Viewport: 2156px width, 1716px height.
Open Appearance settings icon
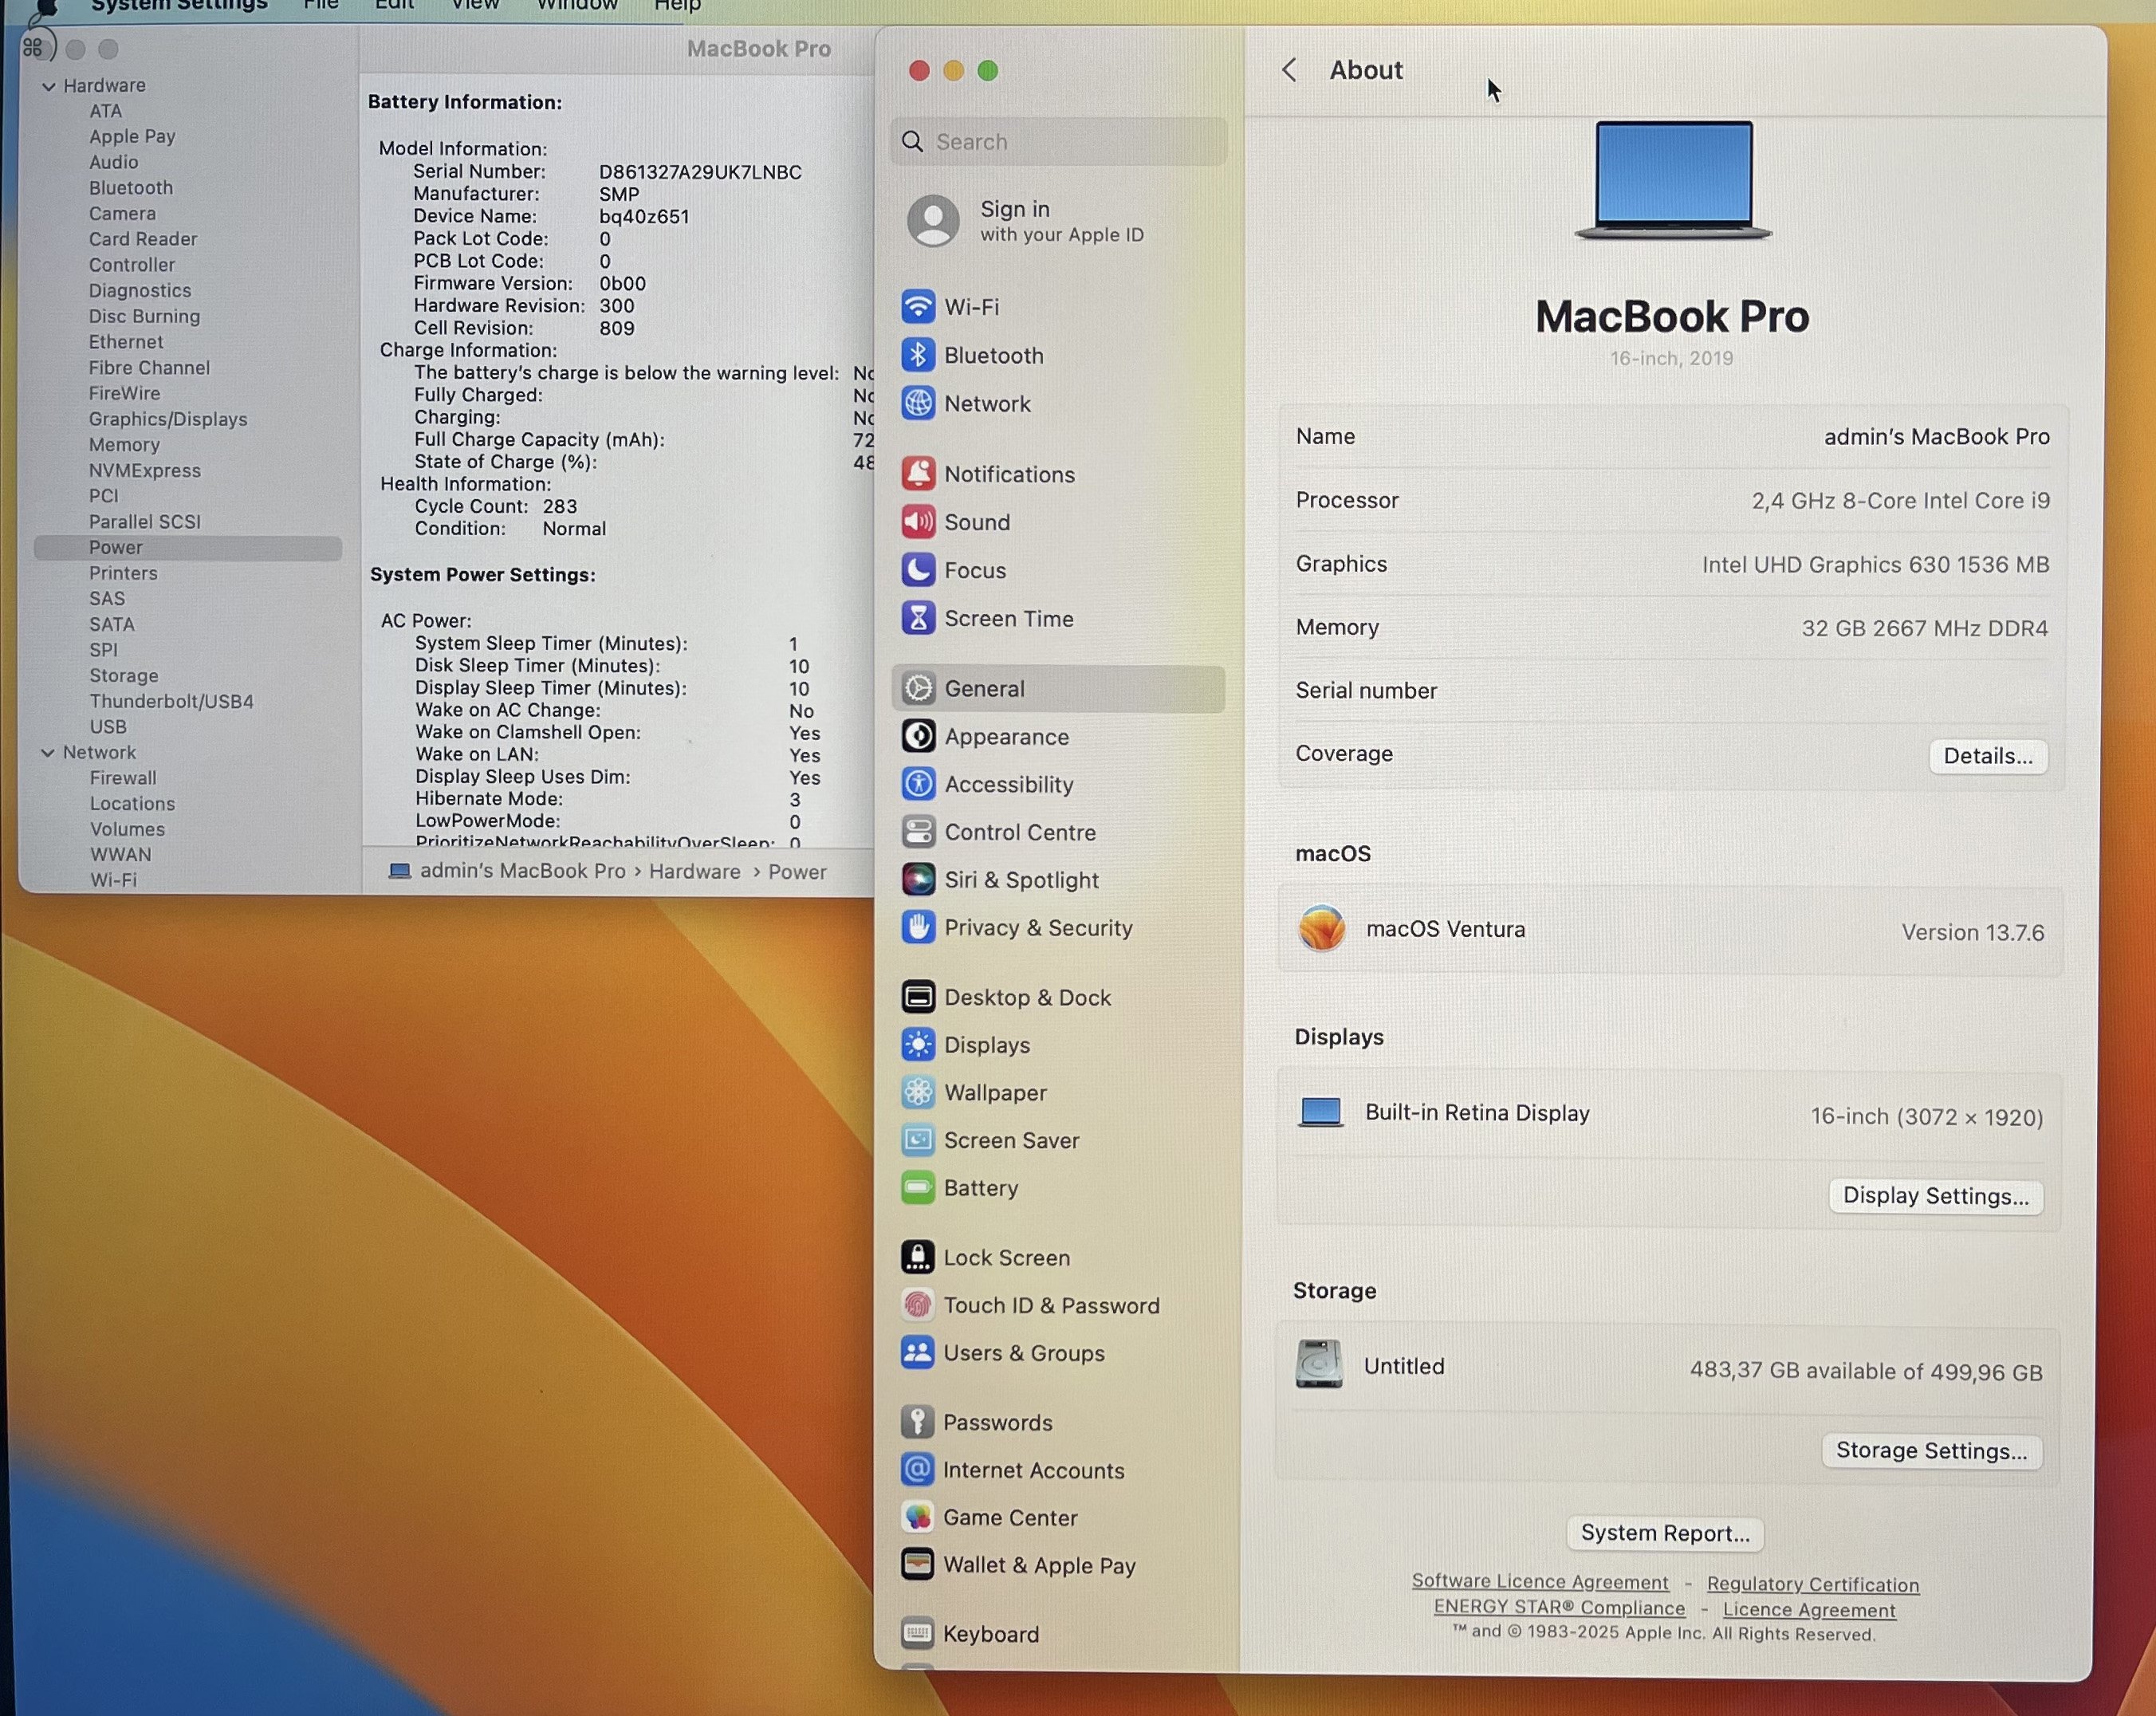pyautogui.click(x=918, y=736)
